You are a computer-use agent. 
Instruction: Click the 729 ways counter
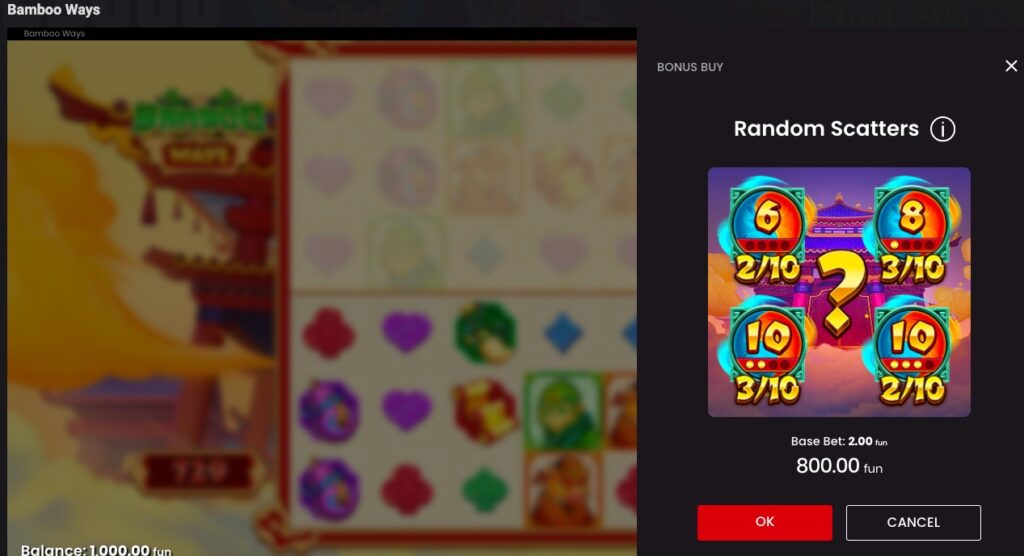coord(199,472)
